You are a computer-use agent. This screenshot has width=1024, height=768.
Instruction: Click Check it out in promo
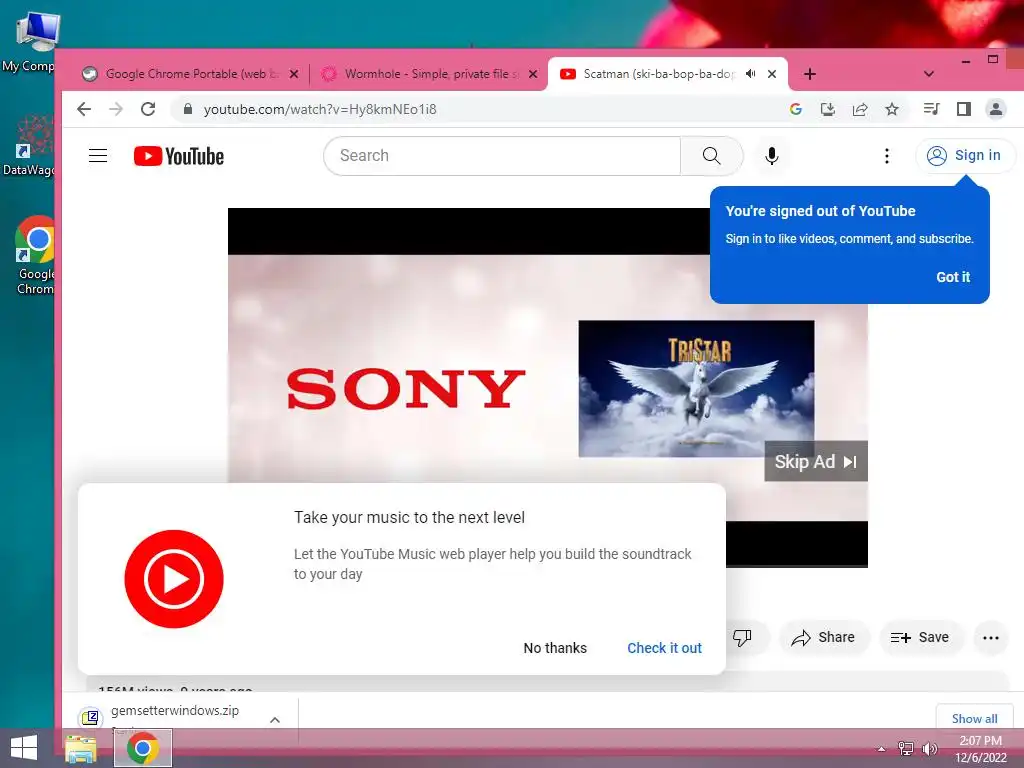pos(664,648)
